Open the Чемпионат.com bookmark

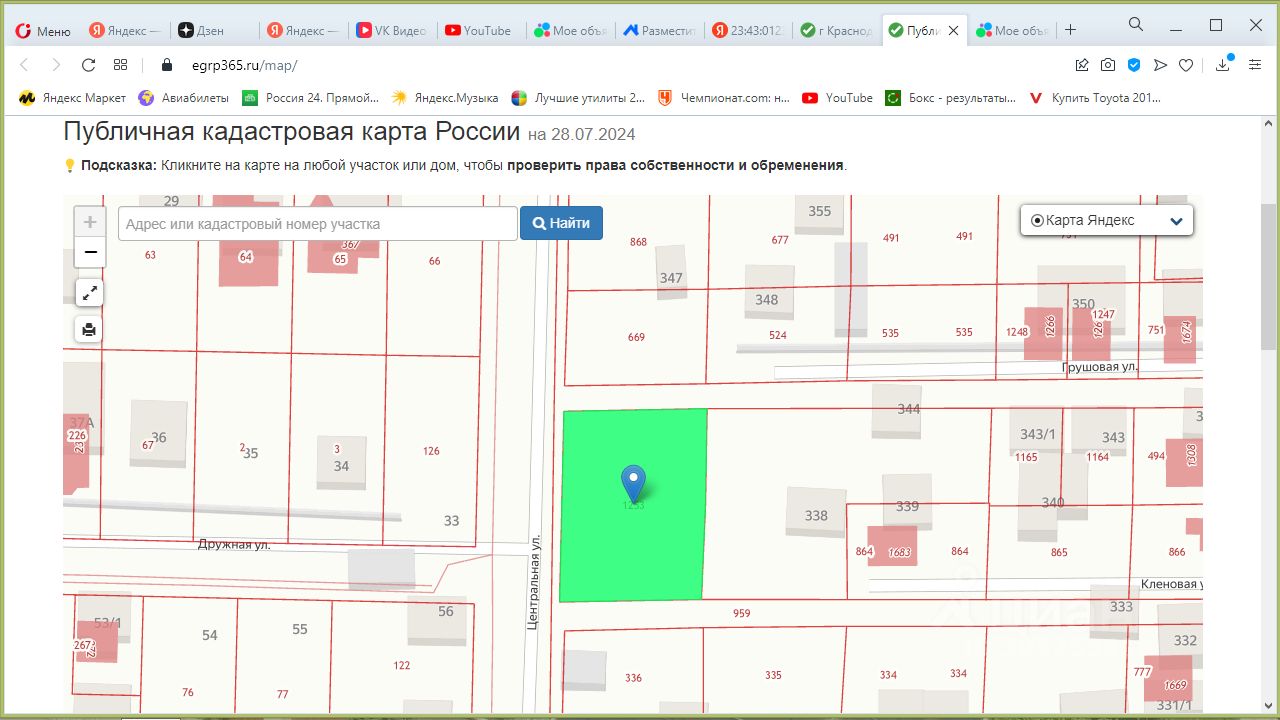click(724, 98)
